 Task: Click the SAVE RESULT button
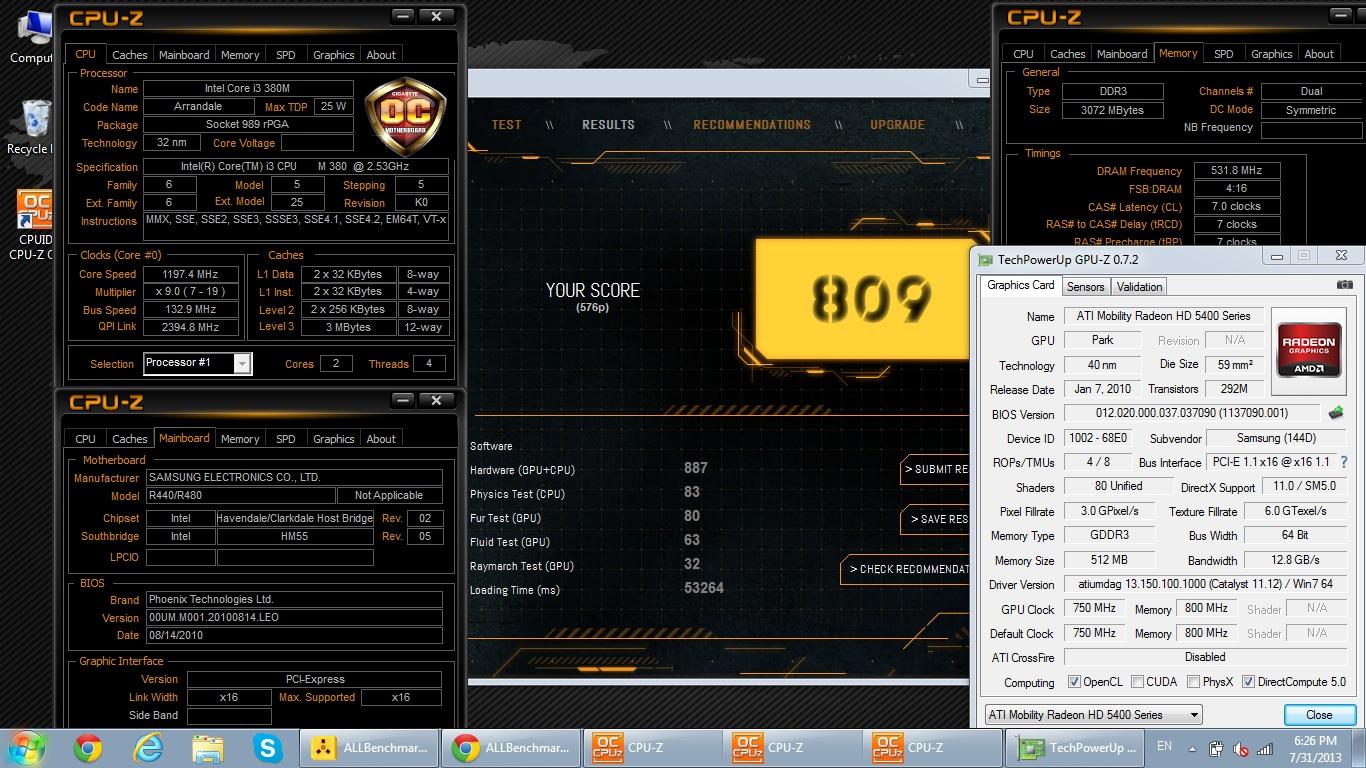[936, 519]
